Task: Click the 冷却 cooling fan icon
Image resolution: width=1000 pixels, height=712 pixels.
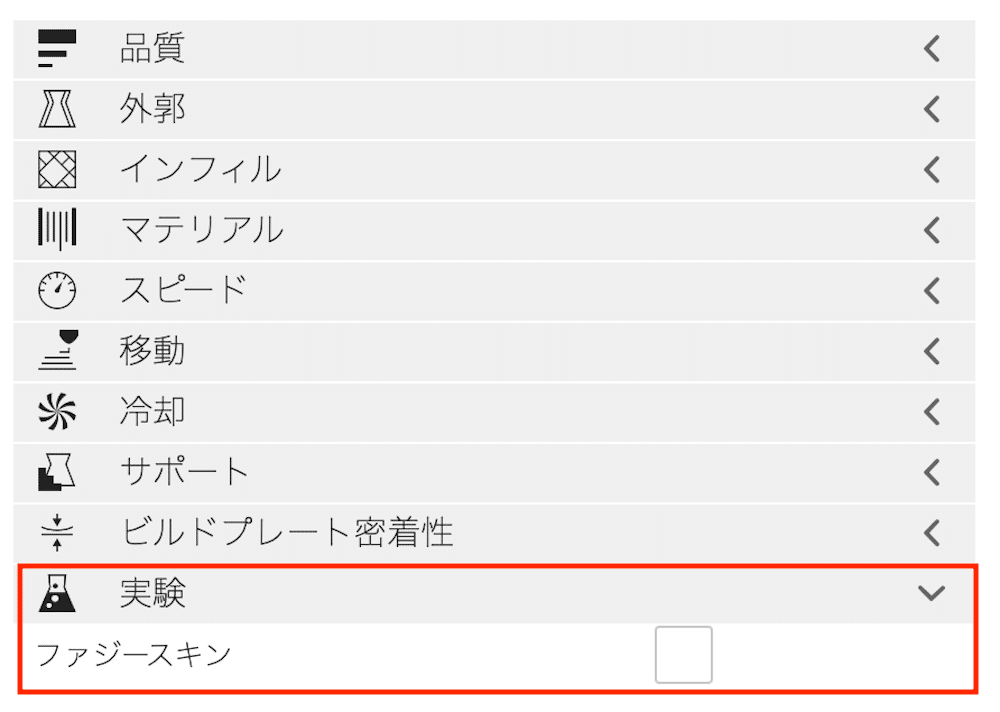Action: (x=57, y=412)
